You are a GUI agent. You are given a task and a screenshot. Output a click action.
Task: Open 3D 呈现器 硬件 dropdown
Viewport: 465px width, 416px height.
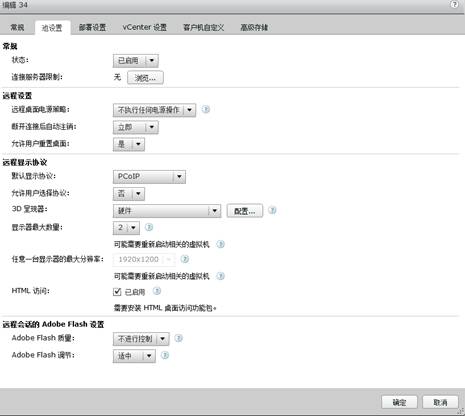coord(167,211)
